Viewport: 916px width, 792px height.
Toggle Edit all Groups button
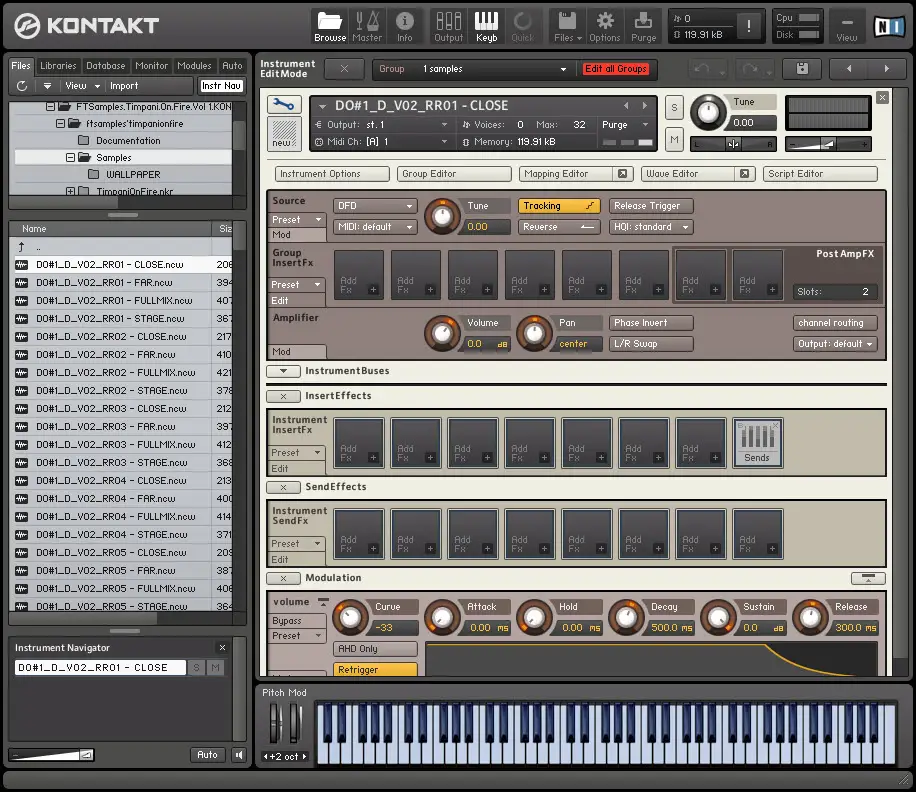(x=616, y=69)
